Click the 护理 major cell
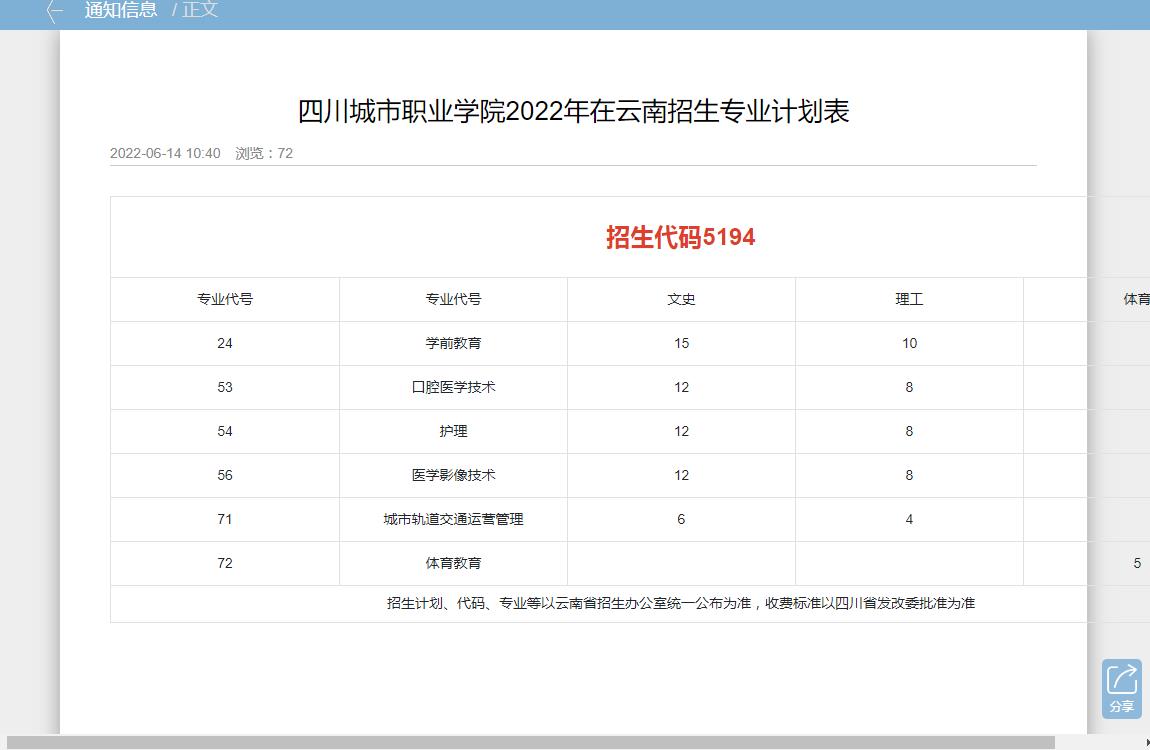The height and width of the screenshot is (750, 1150). click(453, 431)
